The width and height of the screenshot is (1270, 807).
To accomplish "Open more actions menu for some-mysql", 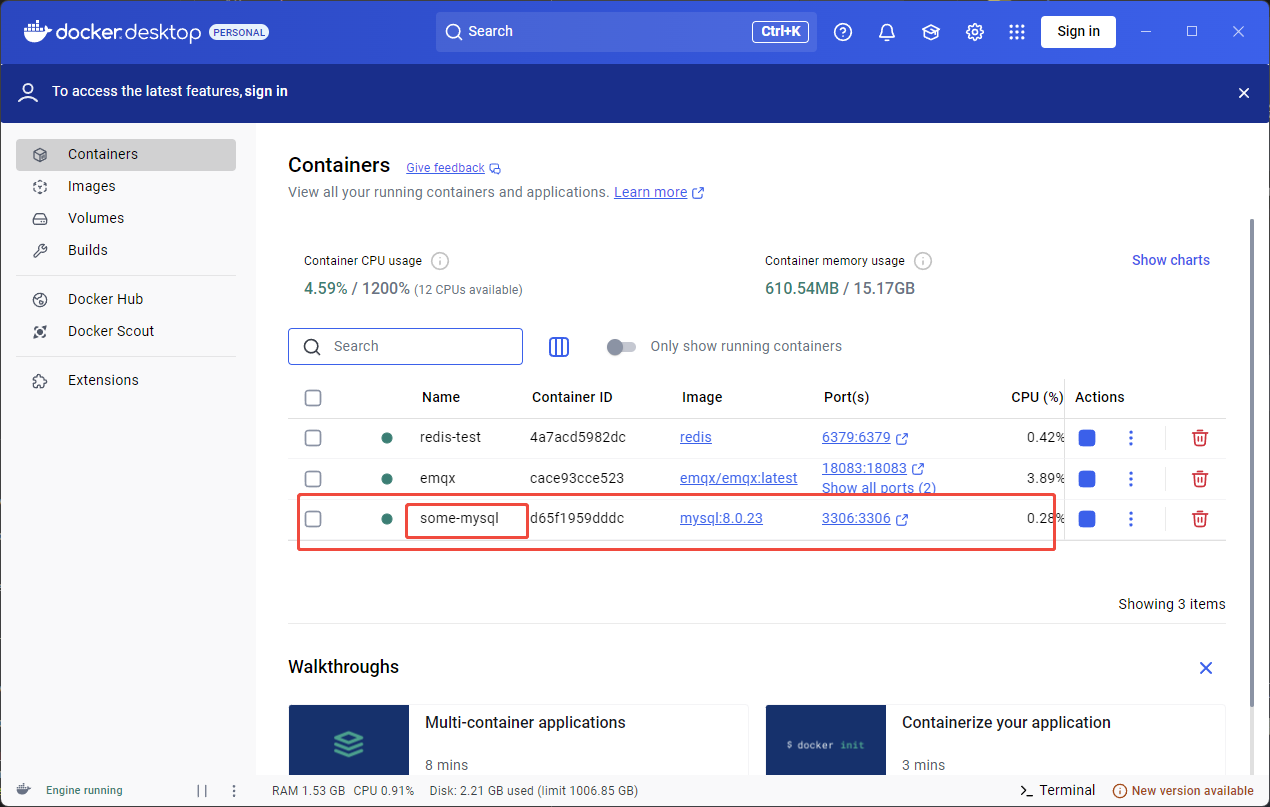I will 1131,519.
